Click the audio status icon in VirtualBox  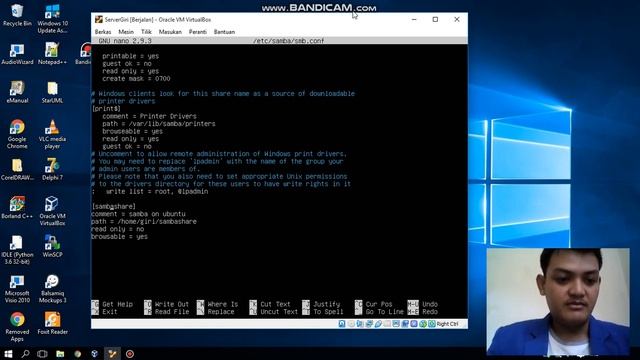click(x=360, y=324)
